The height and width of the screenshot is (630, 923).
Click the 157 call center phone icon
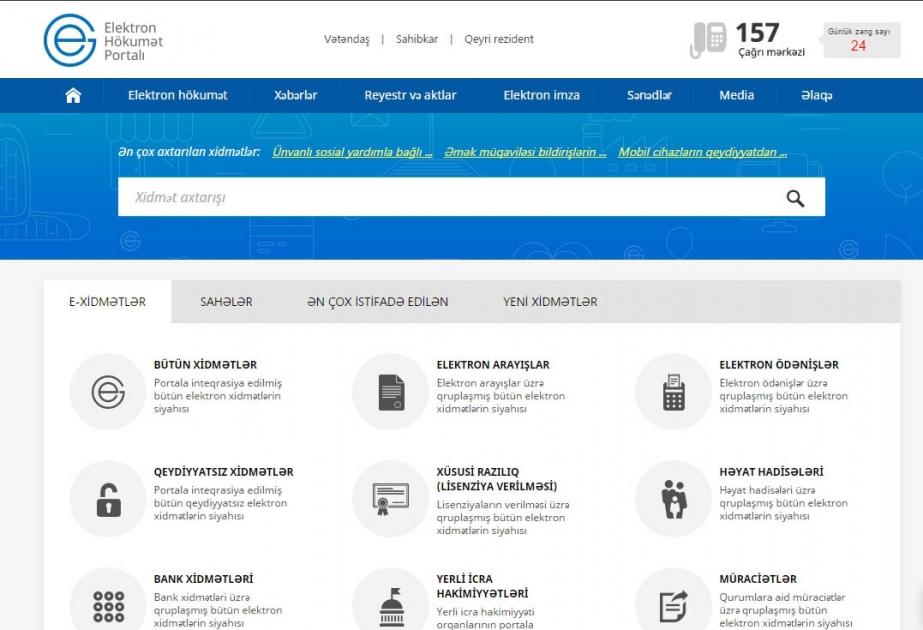tap(707, 40)
